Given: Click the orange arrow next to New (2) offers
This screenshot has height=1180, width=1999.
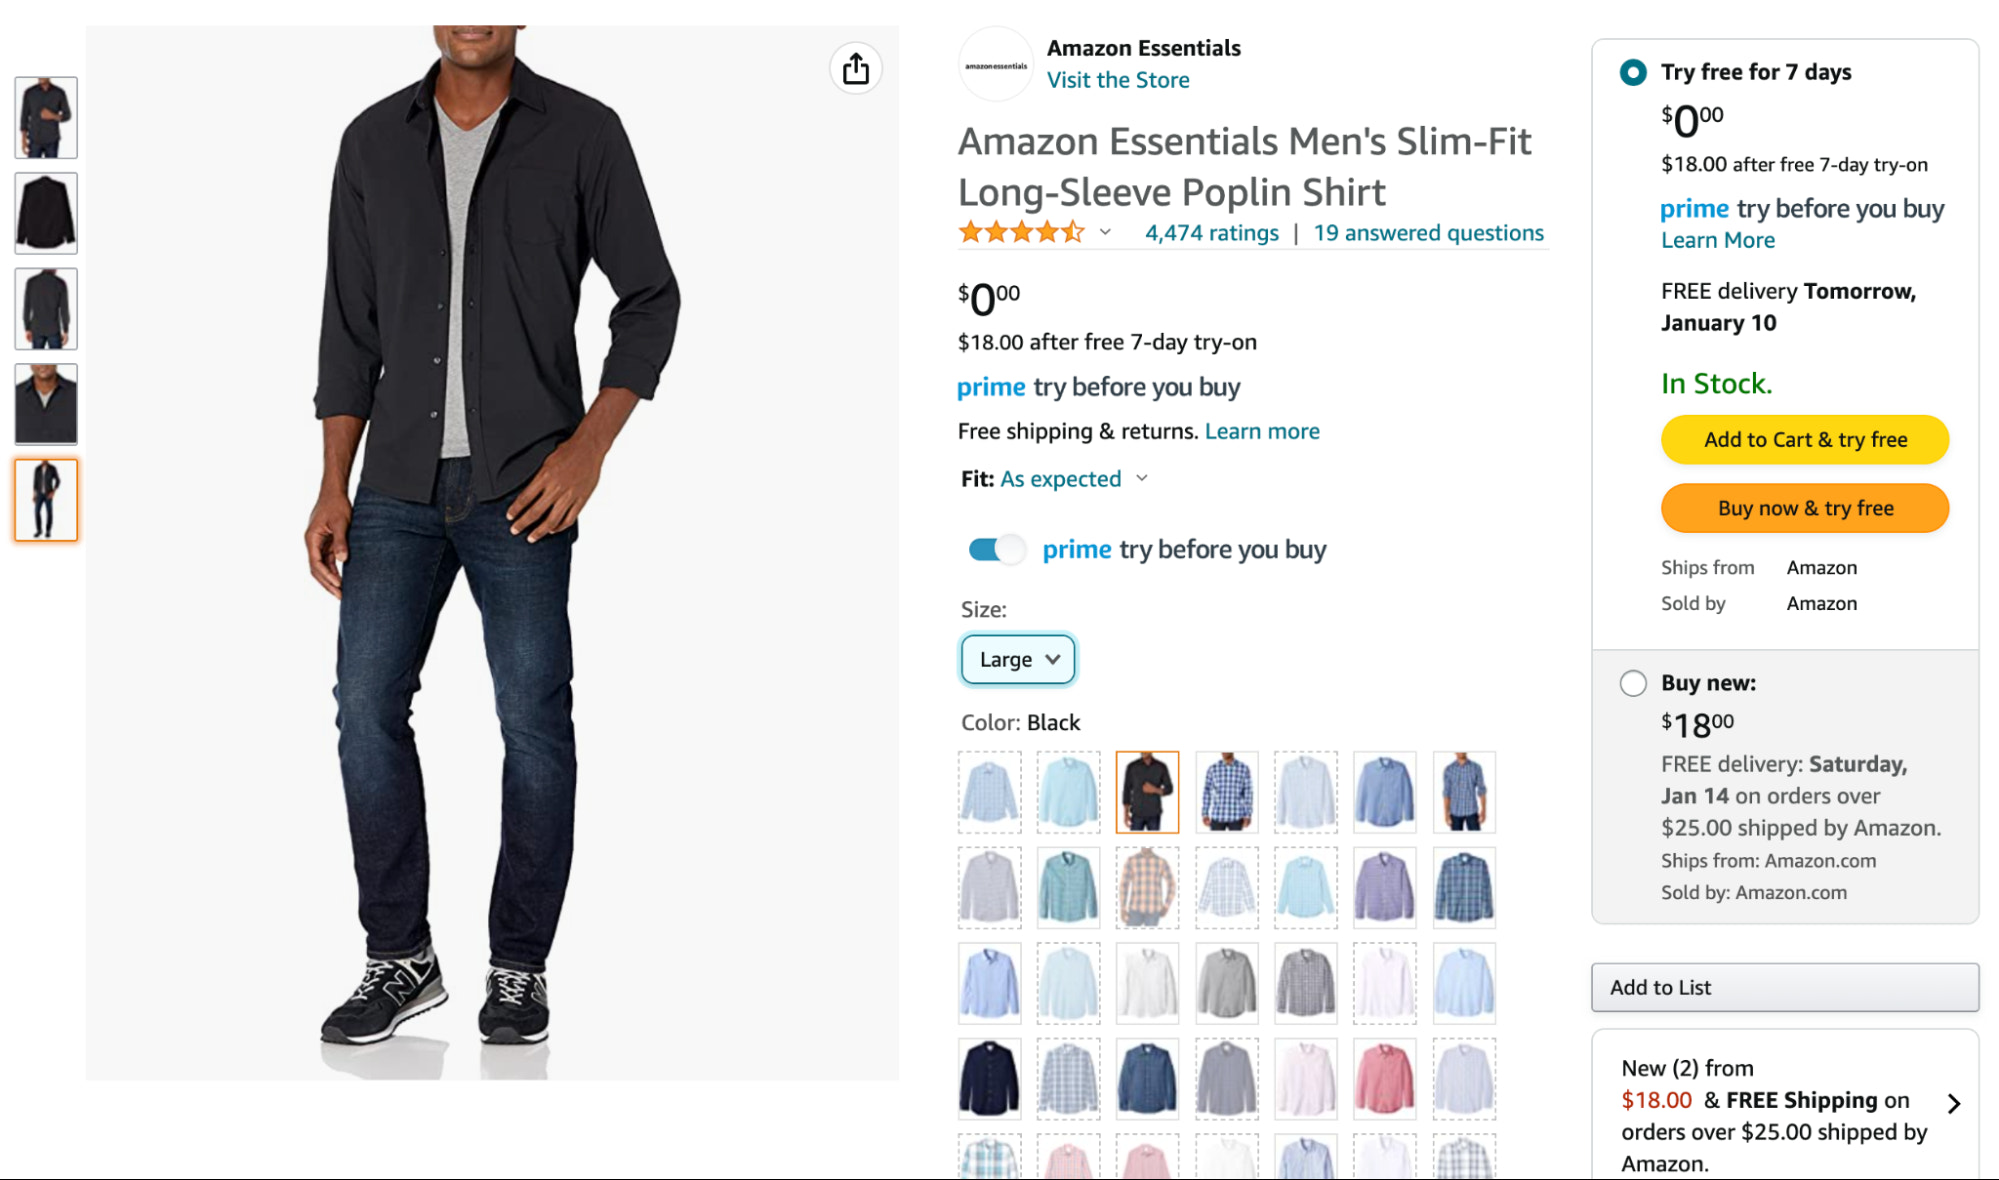Looking at the screenshot, I should pos(1955,1103).
